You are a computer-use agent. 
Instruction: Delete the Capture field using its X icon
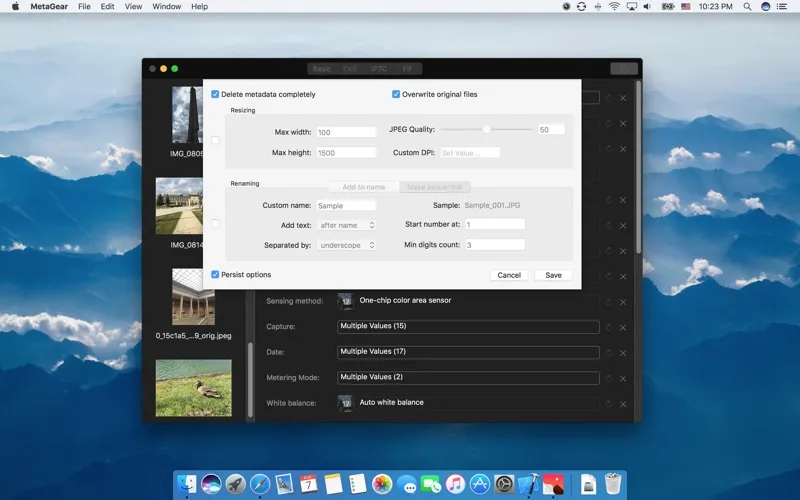point(623,328)
